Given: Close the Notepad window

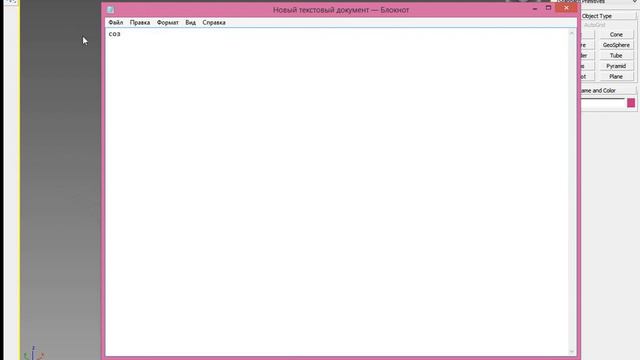Looking at the screenshot, I should [x=567, y=8].
